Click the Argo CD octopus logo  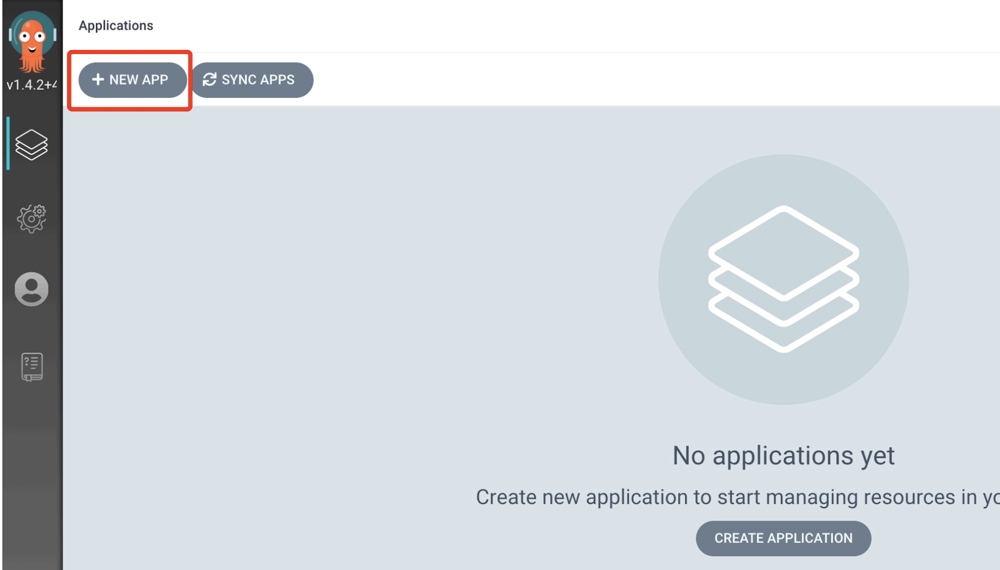32,41
